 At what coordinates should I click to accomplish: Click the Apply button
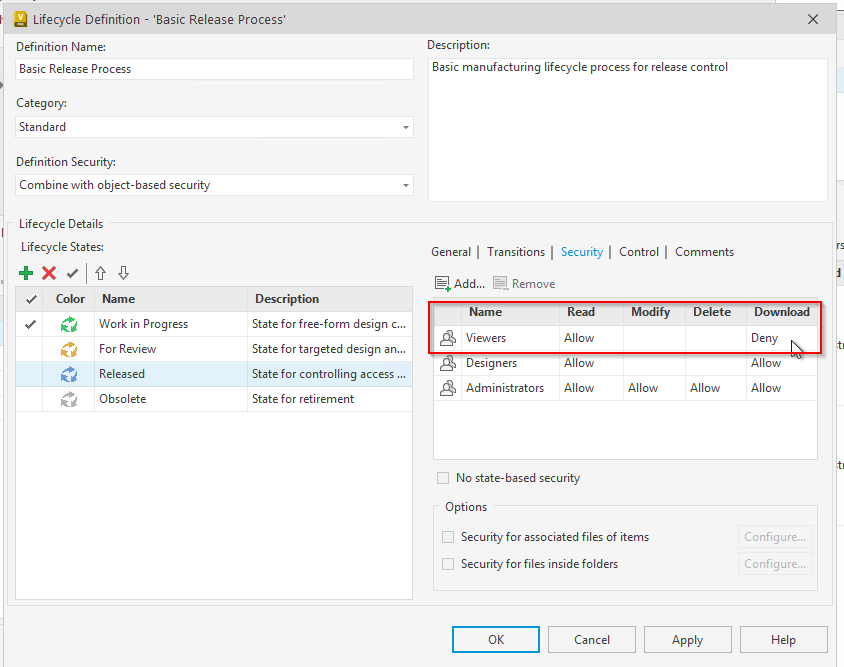click(x=687, y=639)
